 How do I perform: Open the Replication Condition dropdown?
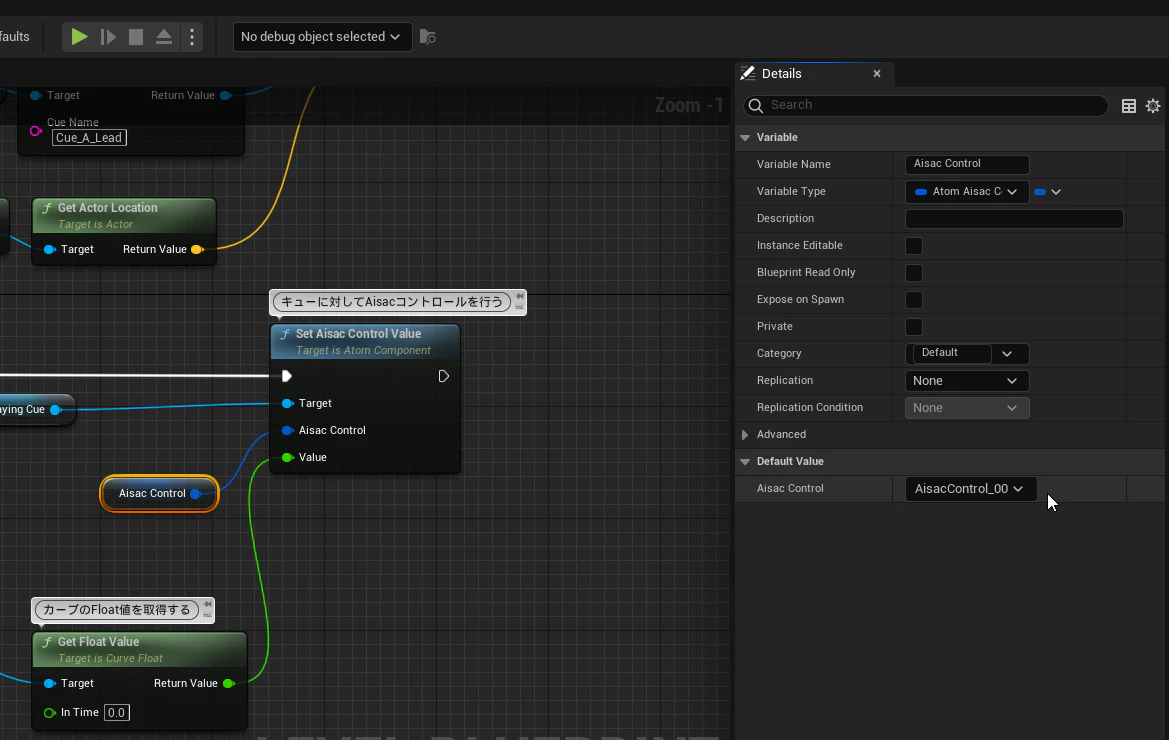coord(967,408)
